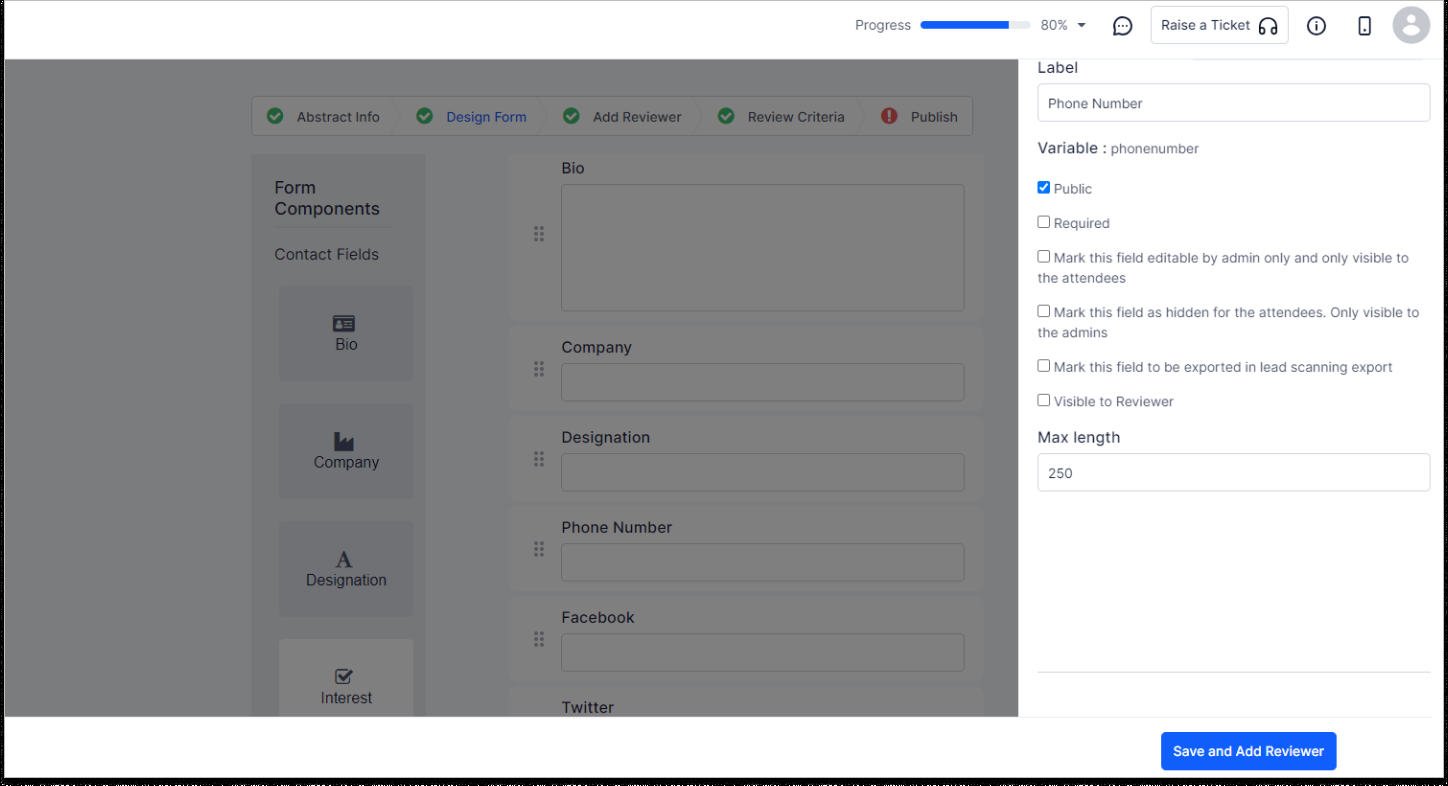Uncheck the Public checkbox
The height and width of the screenshot is (786, 1448).
click(x=1044, y=187)
